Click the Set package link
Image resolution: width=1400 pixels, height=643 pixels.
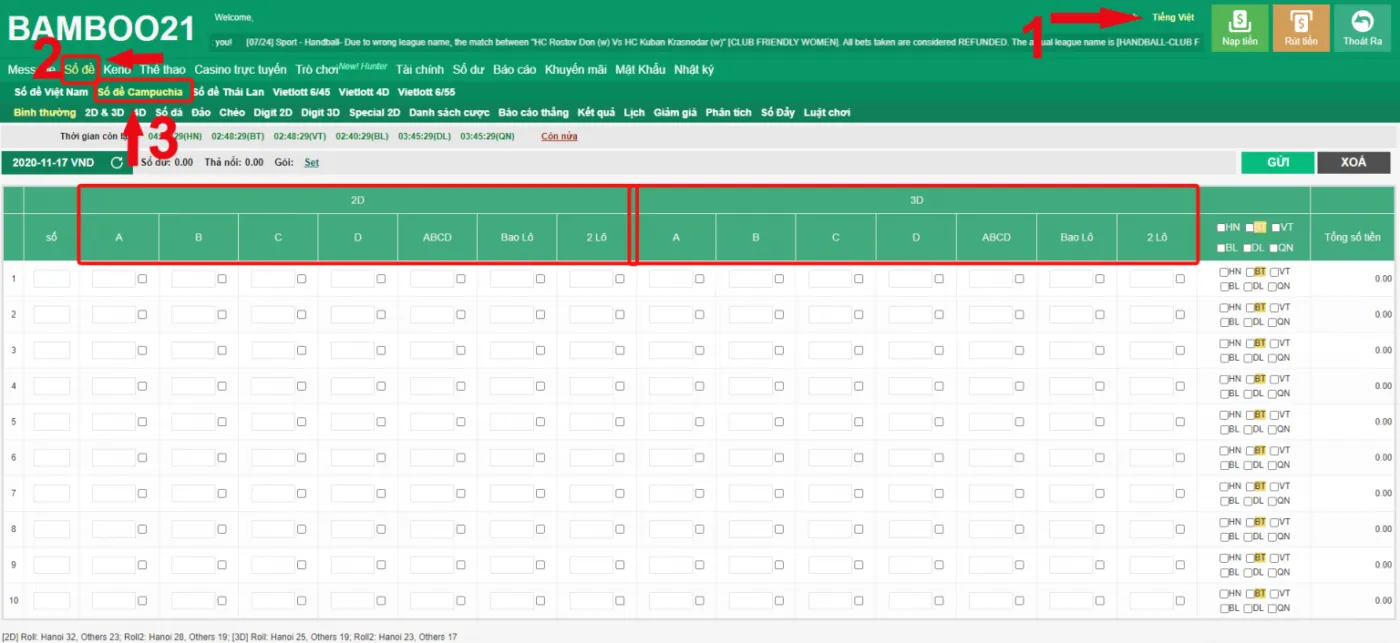point(311,162)
